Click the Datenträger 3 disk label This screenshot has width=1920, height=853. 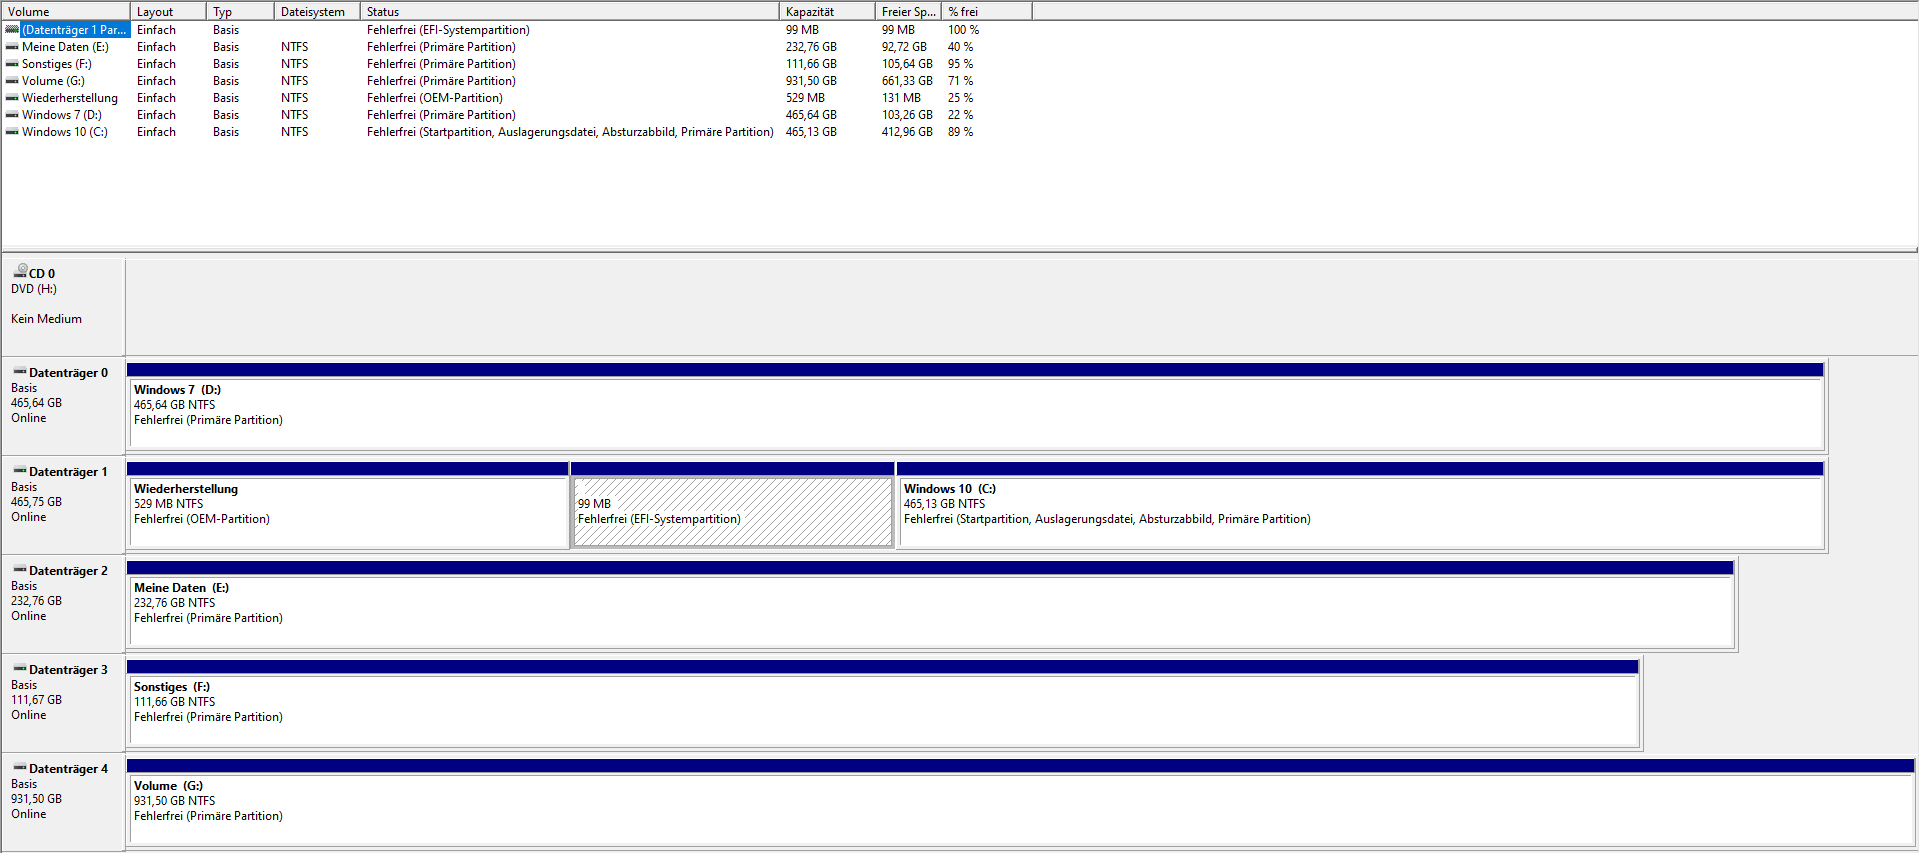(x=68, y=670)
